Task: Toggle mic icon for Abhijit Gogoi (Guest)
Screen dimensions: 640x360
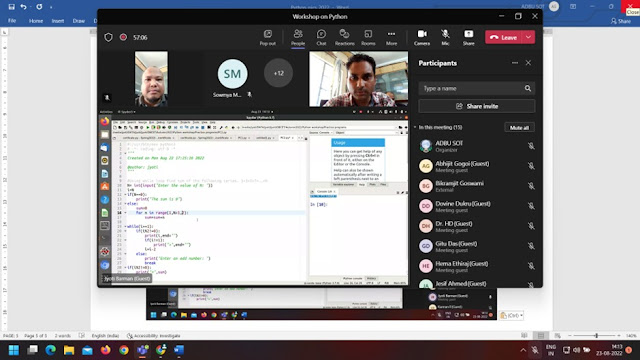Action: (531, 166)
